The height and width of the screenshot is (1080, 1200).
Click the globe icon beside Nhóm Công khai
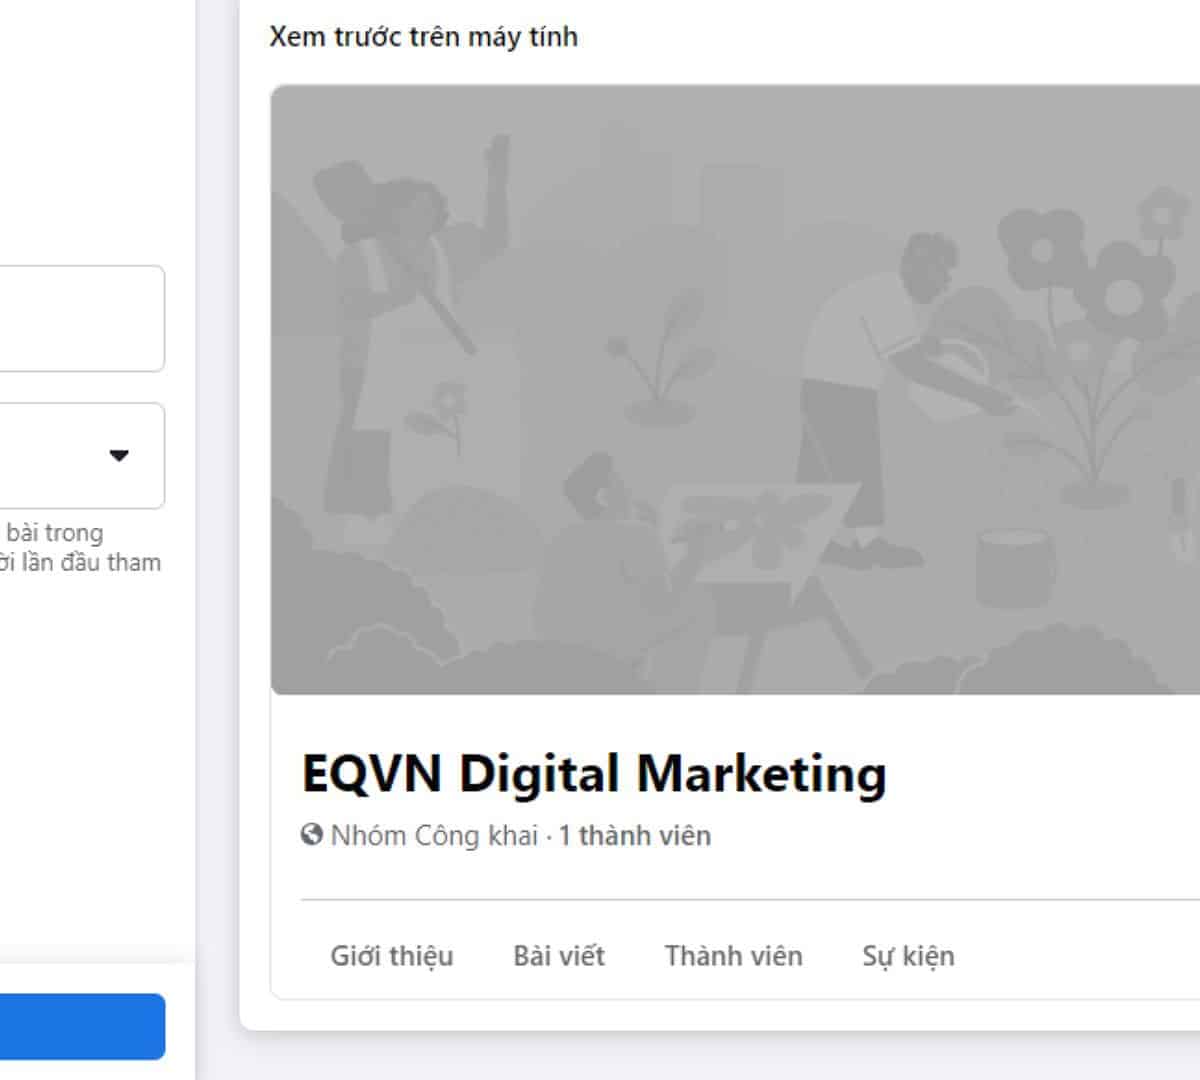pos(312,834)
